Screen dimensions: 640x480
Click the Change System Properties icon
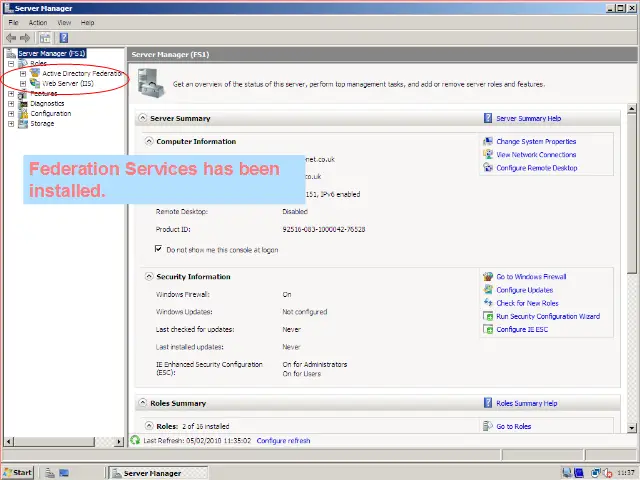coord(488,141)
